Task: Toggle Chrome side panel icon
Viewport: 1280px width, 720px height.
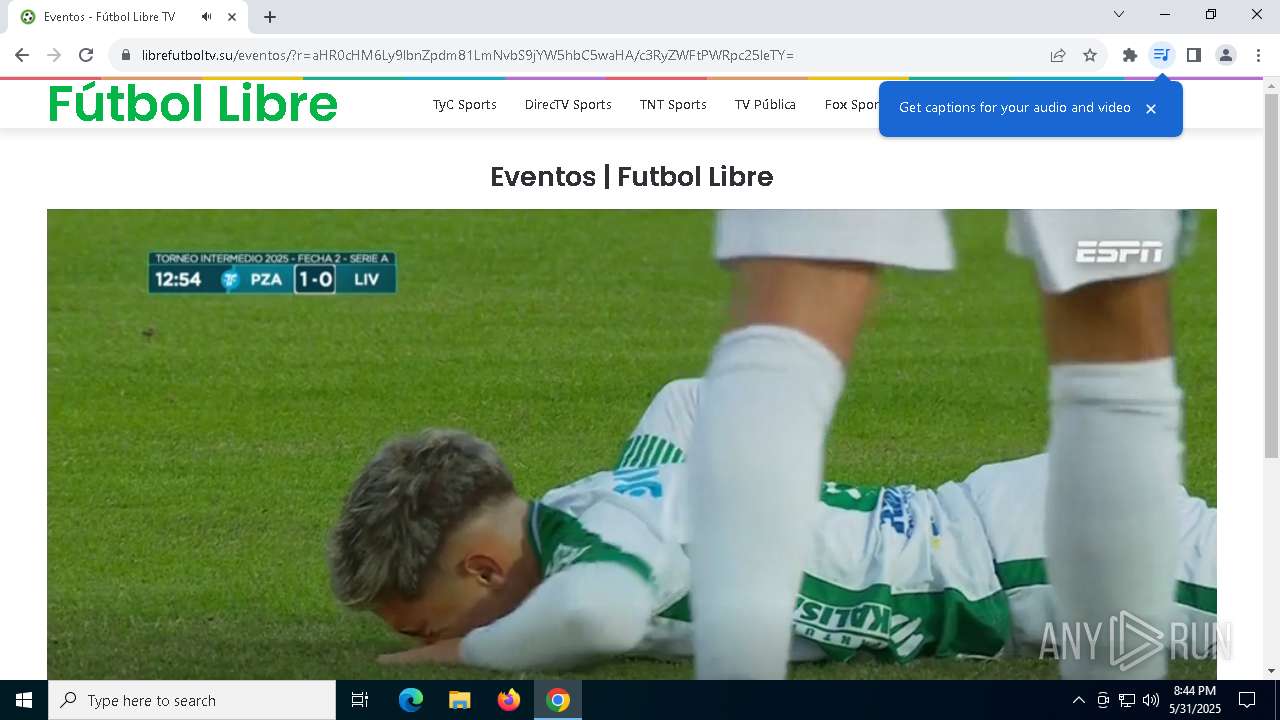Action: click(x=1193, y=55)
